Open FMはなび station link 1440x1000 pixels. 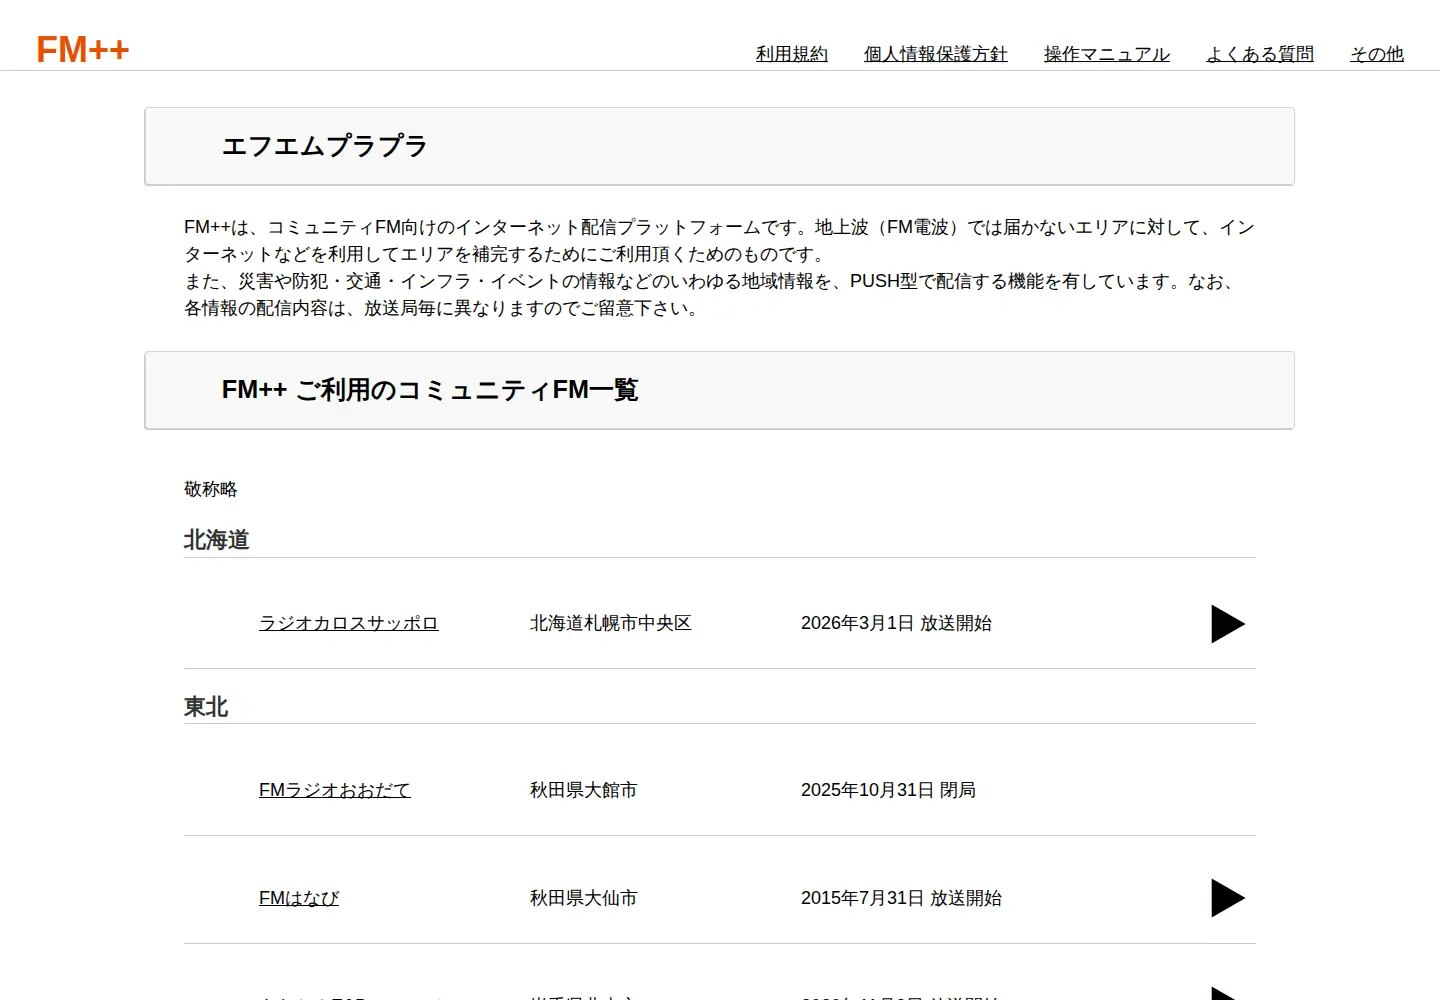(x=299, y=898)
